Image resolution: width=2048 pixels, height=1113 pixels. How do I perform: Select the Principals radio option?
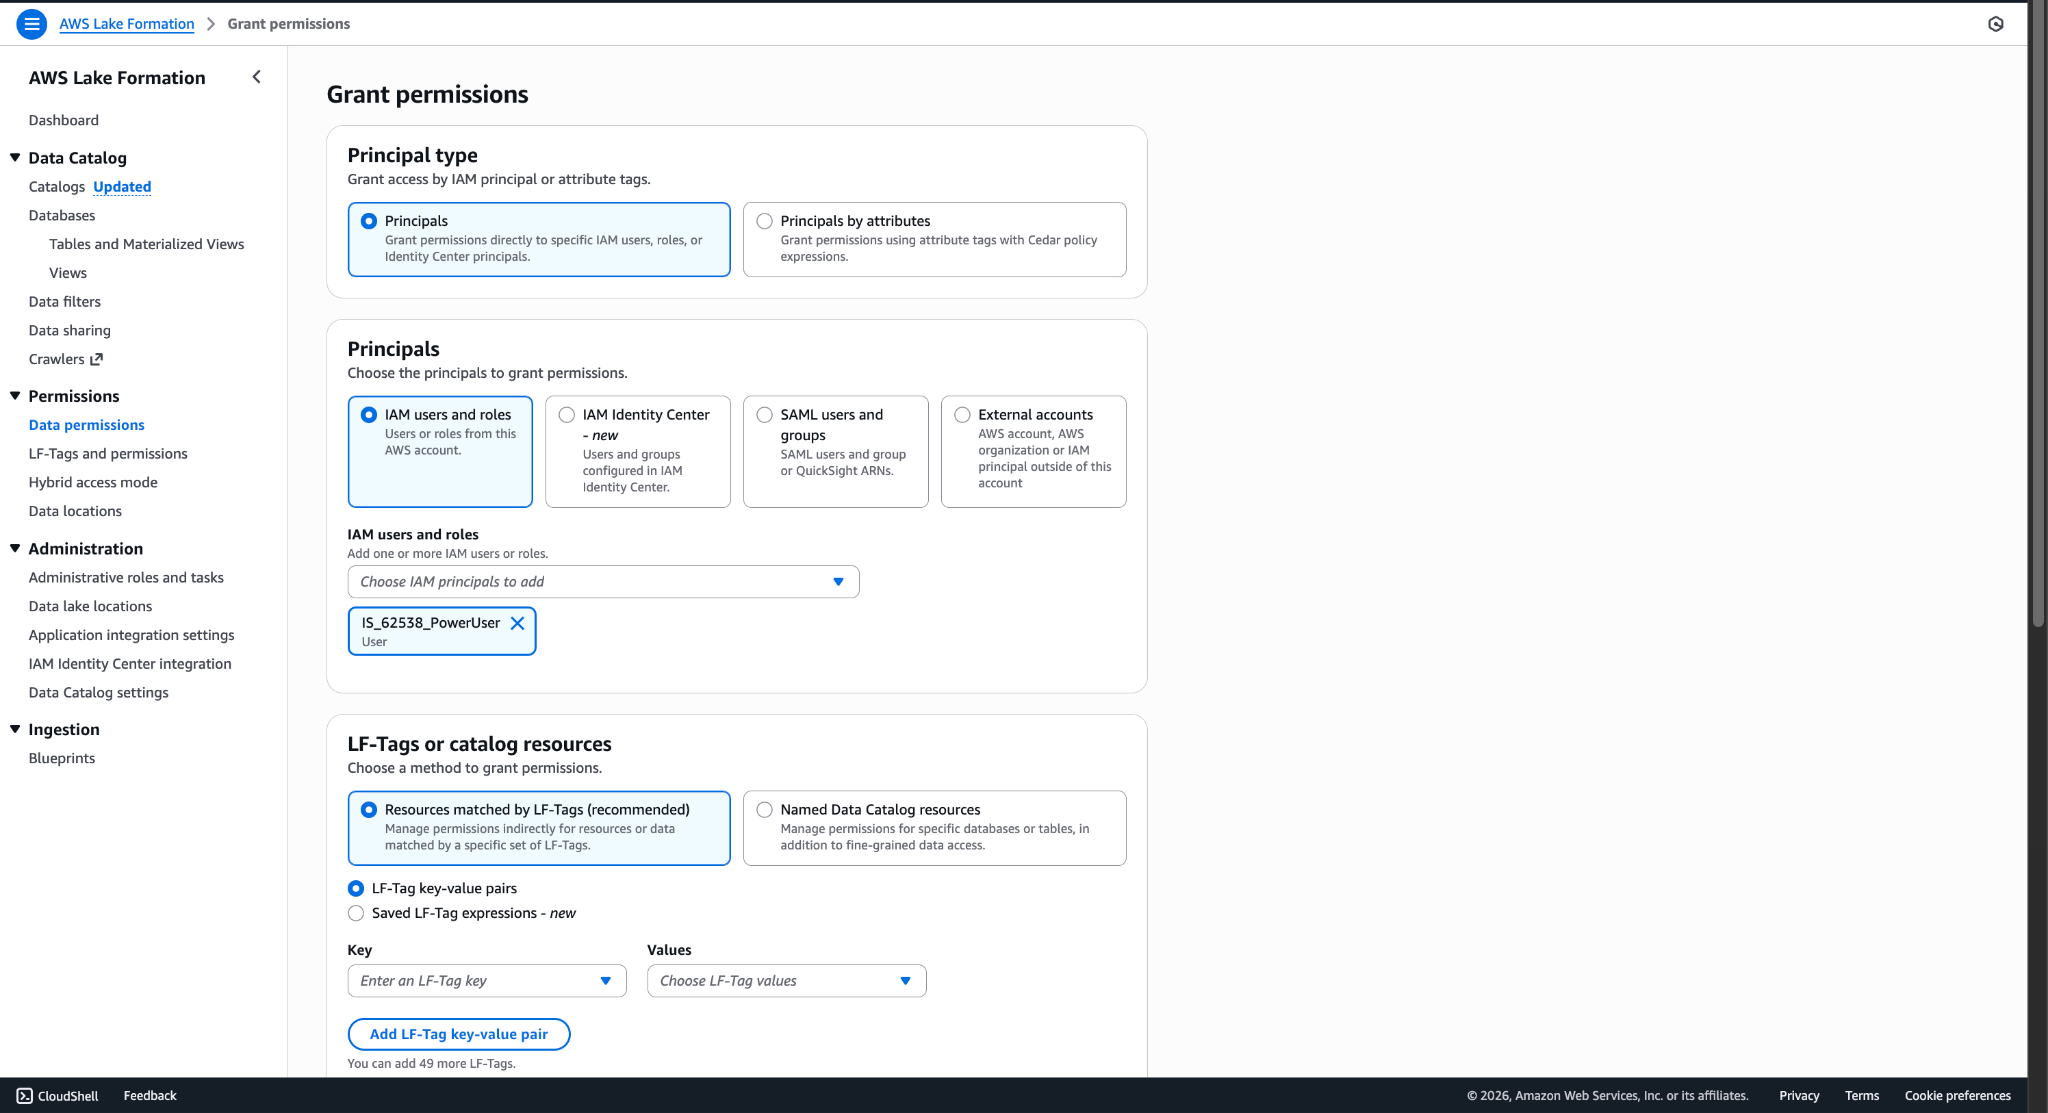coord(369,221)
